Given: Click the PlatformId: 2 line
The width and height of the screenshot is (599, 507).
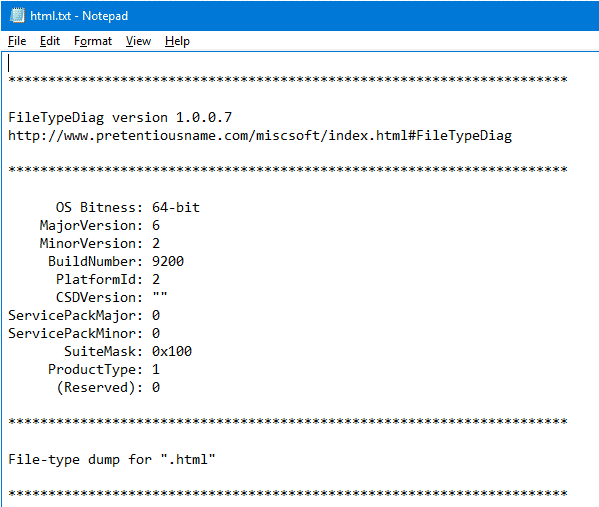Looking at the screenshot, I should (108, 279).
